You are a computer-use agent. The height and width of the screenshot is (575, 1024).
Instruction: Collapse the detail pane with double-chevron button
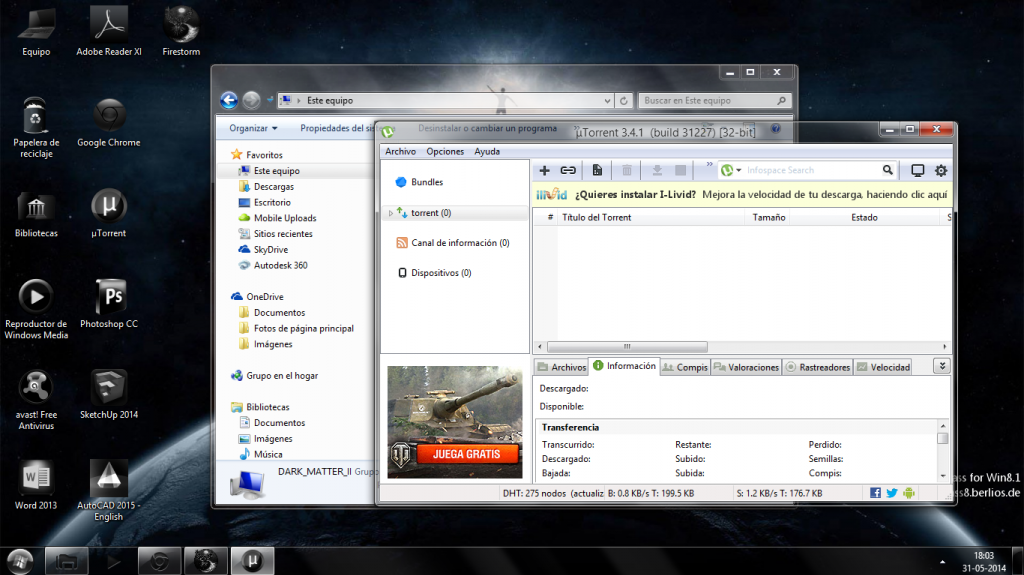click(941, 367)
